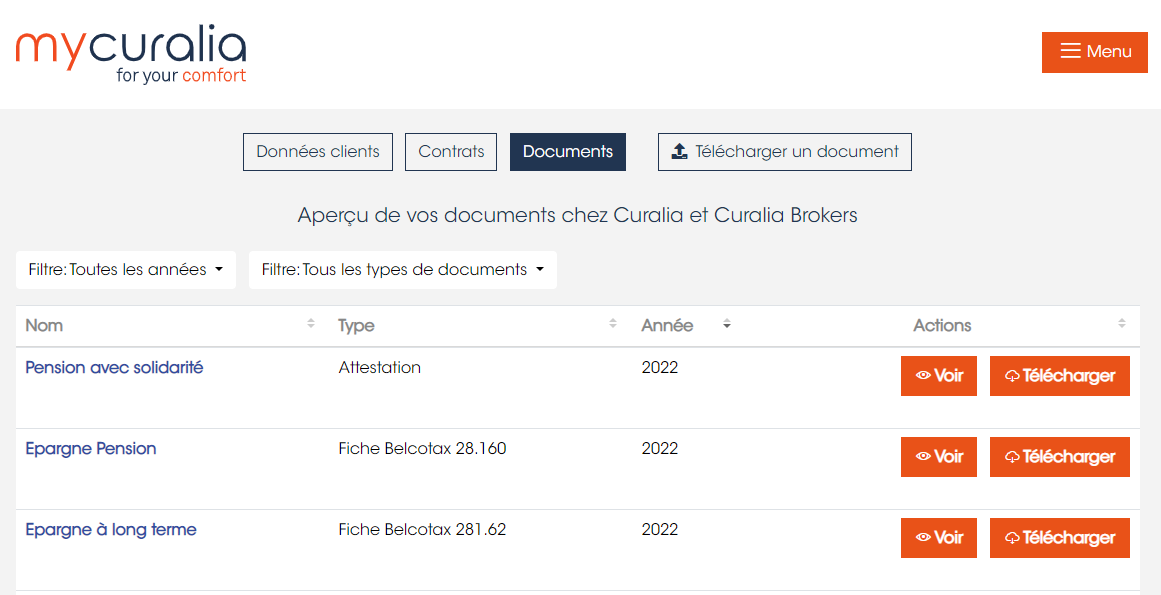This screenshot has width=1161, height=595.
Task: Open the mycuralia logo home link
Action: pos(131,55)
